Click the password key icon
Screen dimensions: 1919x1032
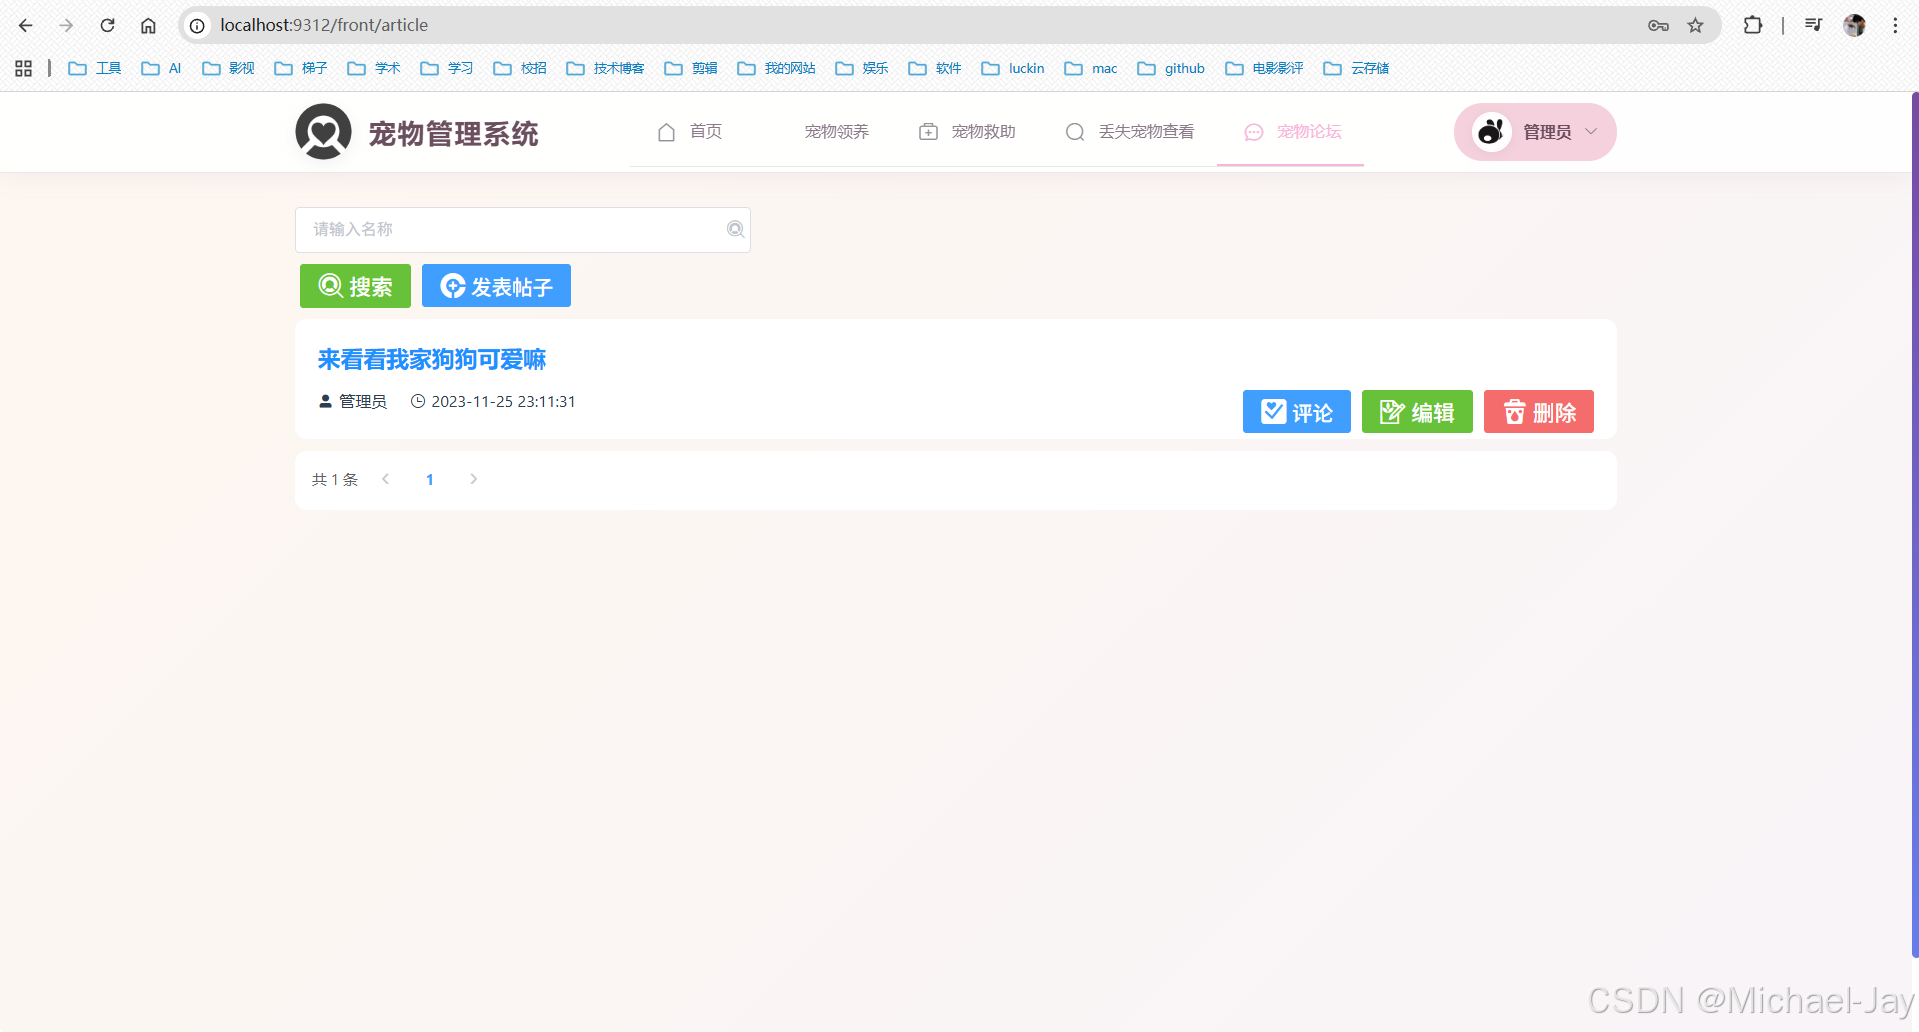[x=1658, y=25]
